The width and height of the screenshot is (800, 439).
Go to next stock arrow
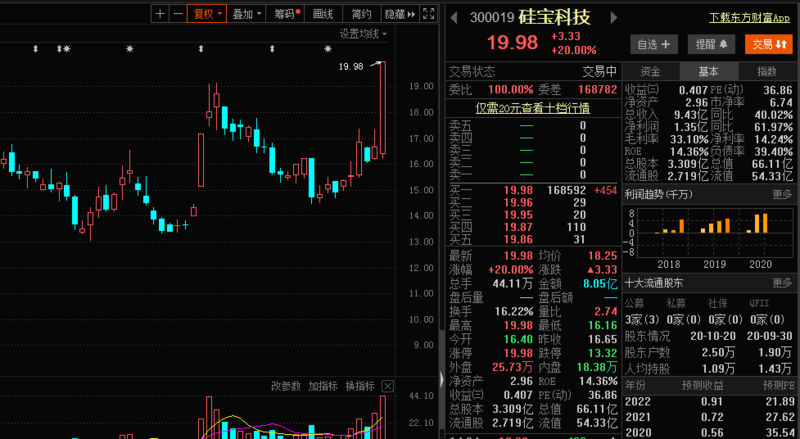click(614, 18)
